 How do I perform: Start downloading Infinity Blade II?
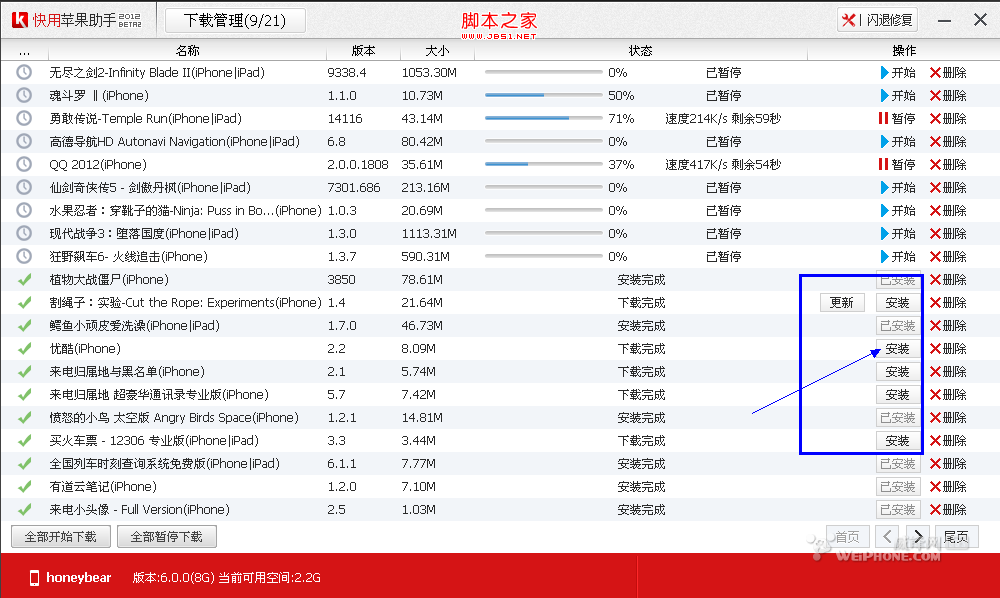pyautogui.click(x=897, y=73)
